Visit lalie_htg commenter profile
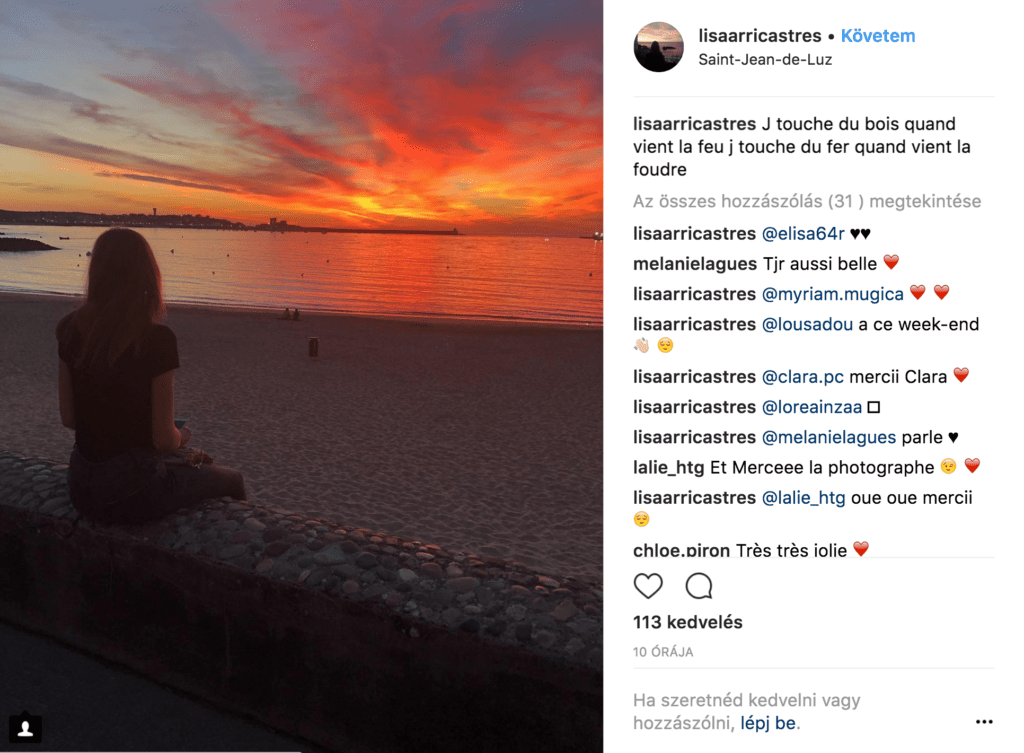 [668, 467]
